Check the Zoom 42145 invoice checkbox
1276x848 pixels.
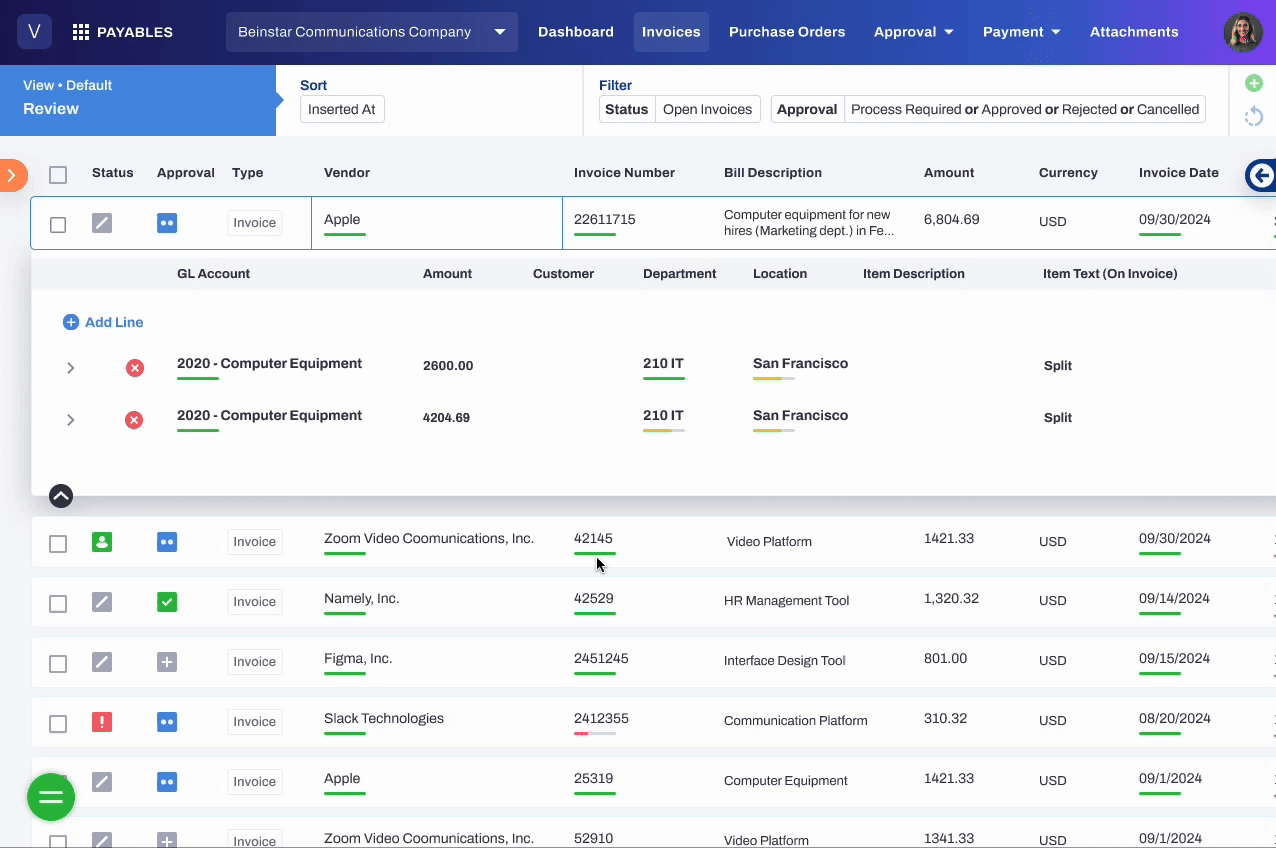(x=58, y=544)
